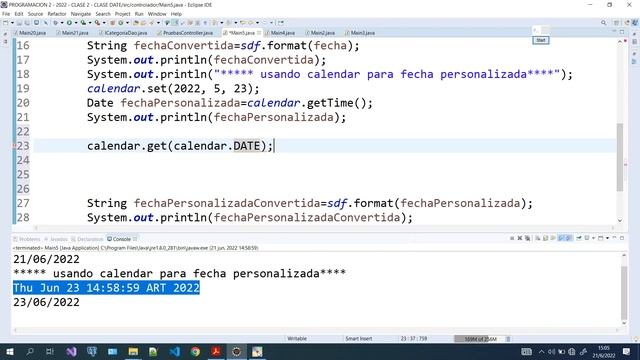Open the Java perspective icon at top right
The image size is (640, 360).
[x=634, y=23]
